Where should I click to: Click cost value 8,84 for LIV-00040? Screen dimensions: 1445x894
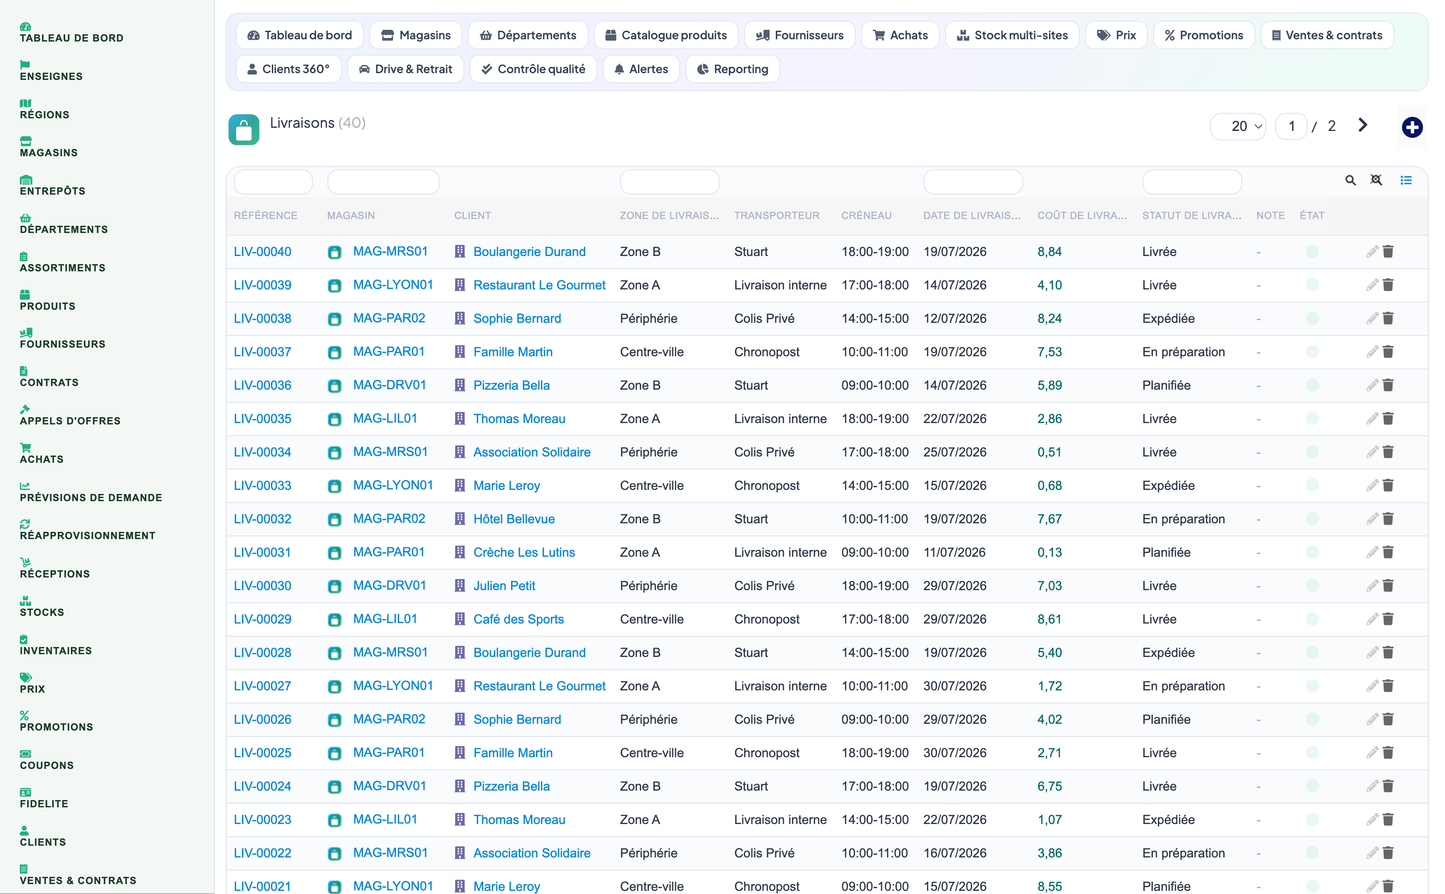[1050, 252]
